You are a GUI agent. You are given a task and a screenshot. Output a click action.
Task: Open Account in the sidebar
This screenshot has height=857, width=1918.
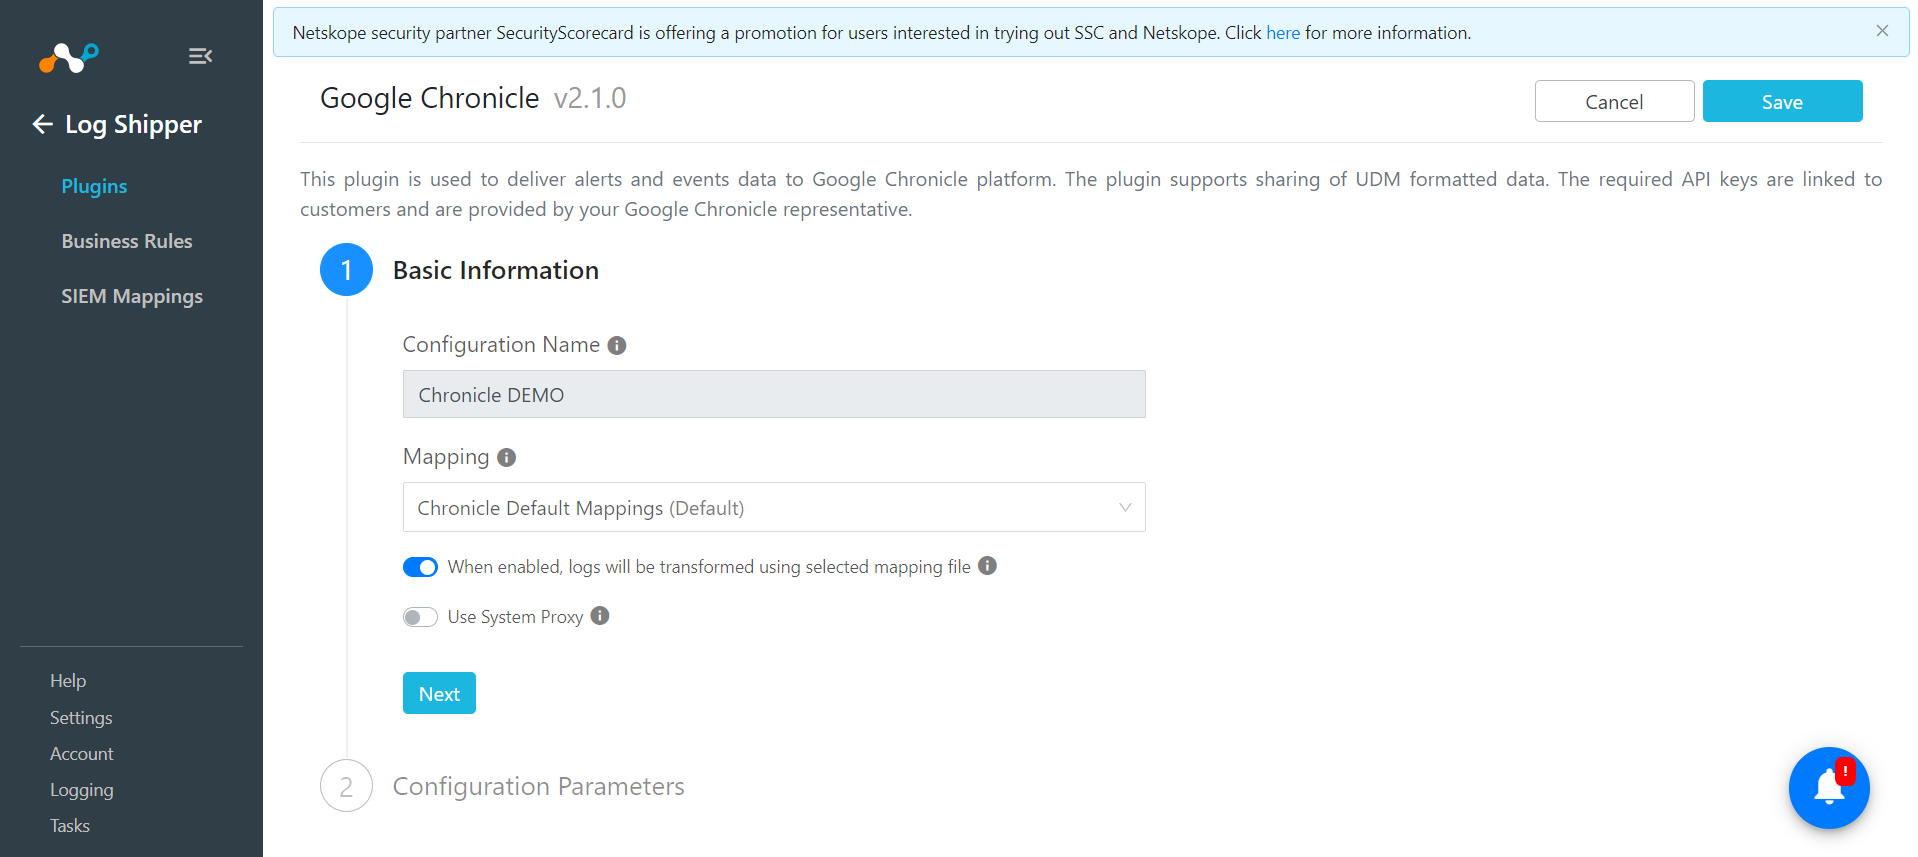82,754
